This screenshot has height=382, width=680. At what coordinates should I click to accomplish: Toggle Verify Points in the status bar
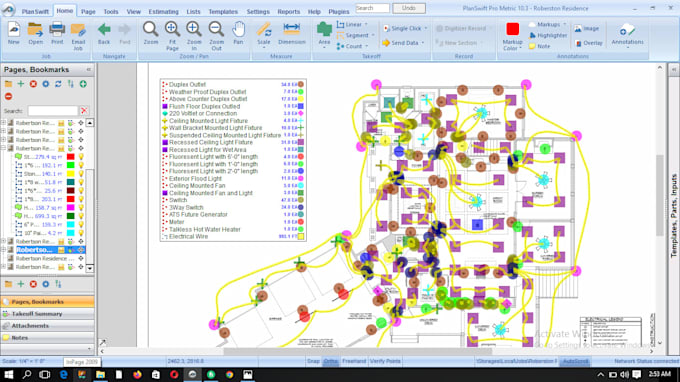point(385,361)
